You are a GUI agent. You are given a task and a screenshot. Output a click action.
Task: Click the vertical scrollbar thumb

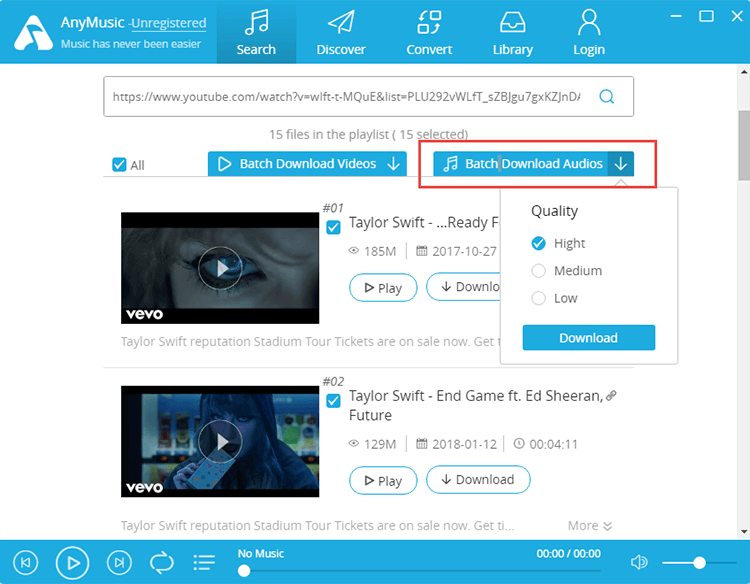(744, 145)
